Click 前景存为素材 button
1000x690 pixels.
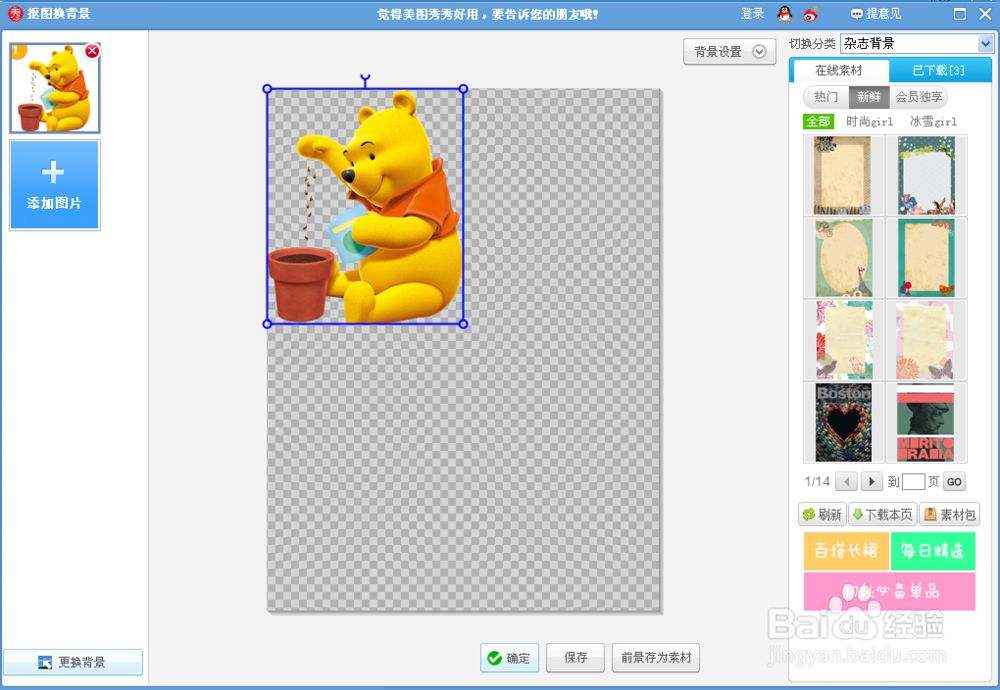[x=656, y=657]
